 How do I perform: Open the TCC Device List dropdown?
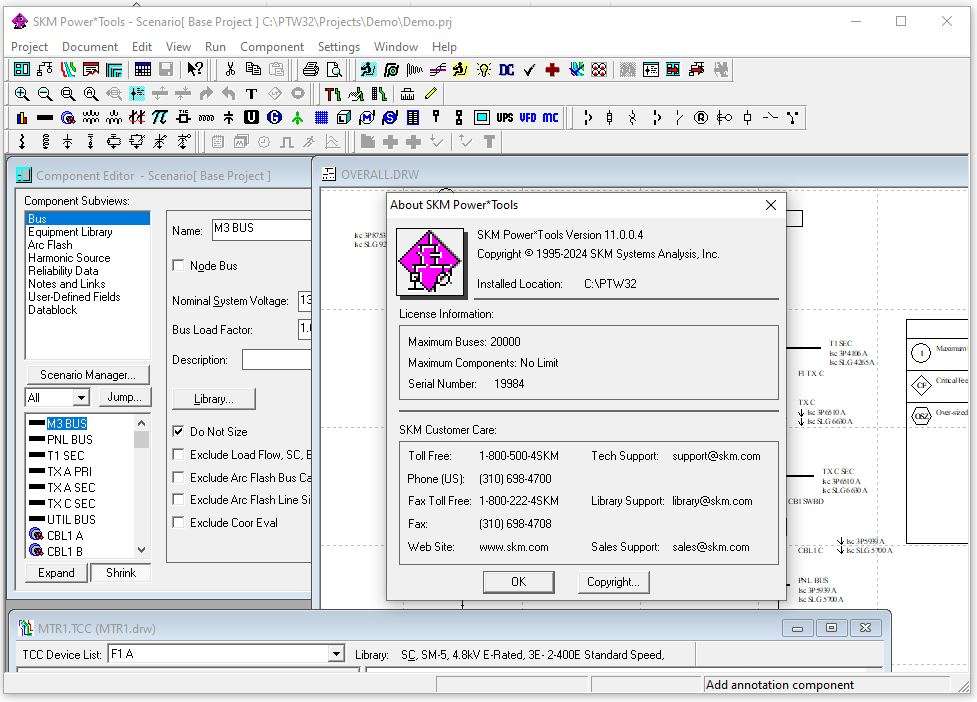(x=336, y=653)
